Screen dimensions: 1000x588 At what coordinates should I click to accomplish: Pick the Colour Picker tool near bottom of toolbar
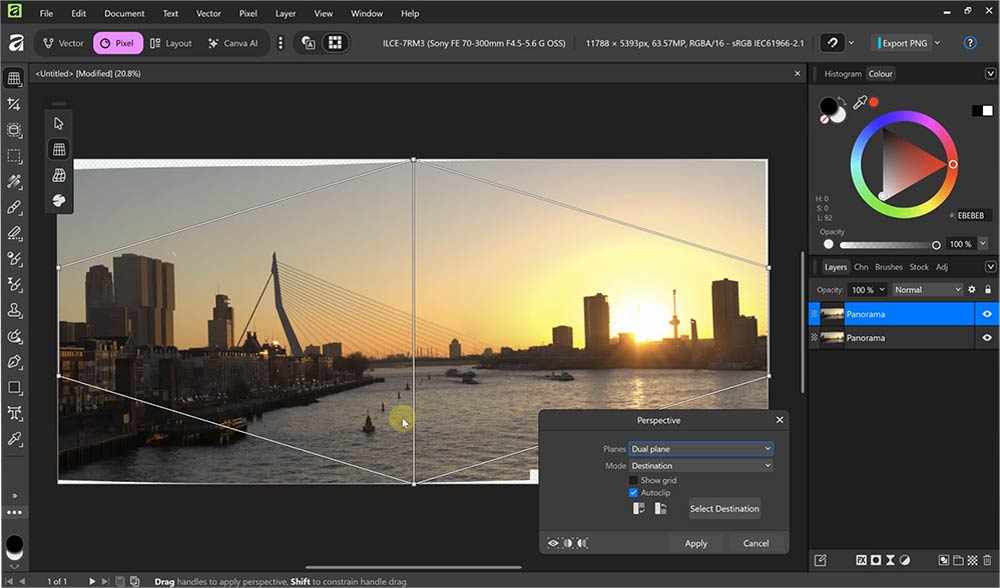coord(14,438)
